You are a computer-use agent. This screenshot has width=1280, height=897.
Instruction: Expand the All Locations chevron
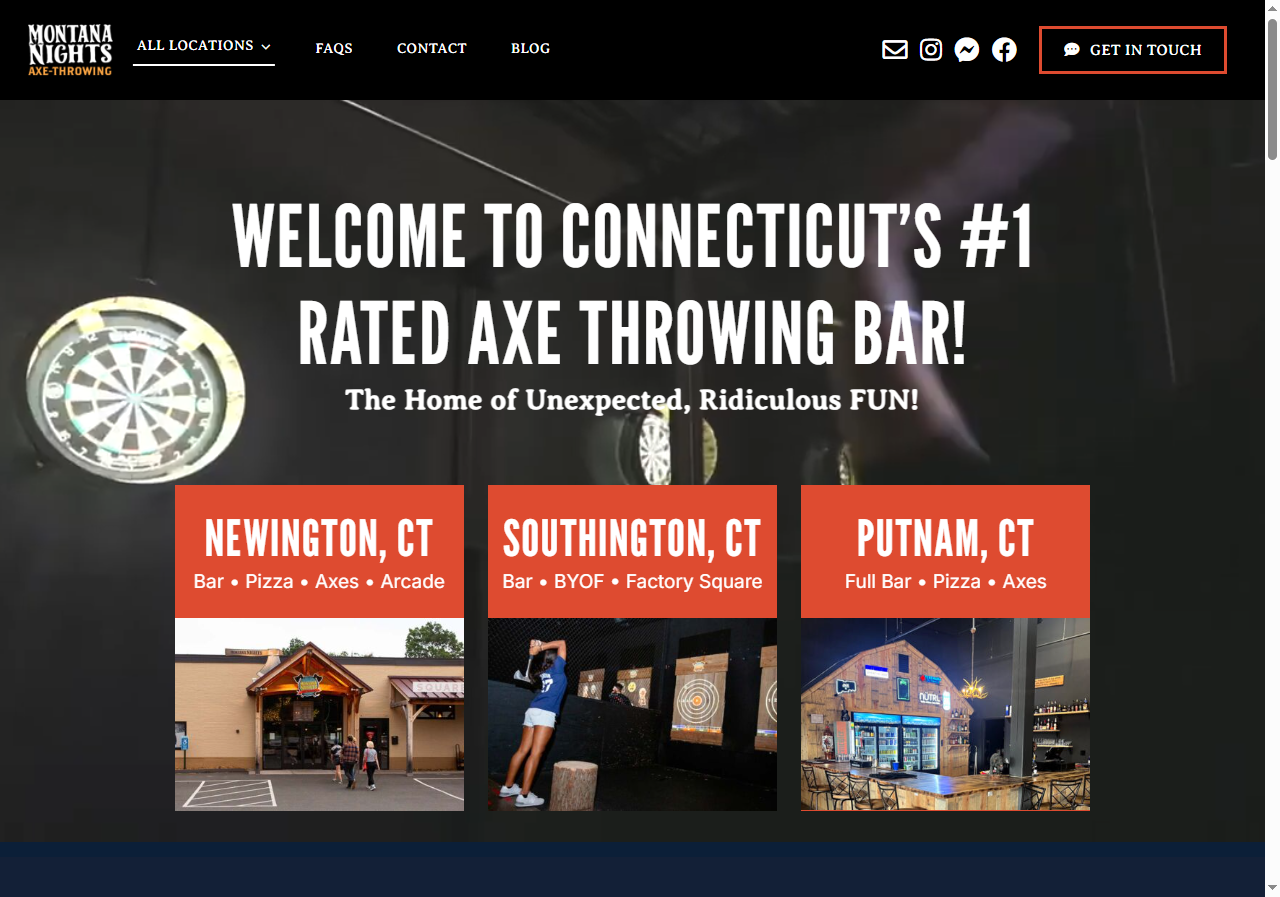pos(266,47)
